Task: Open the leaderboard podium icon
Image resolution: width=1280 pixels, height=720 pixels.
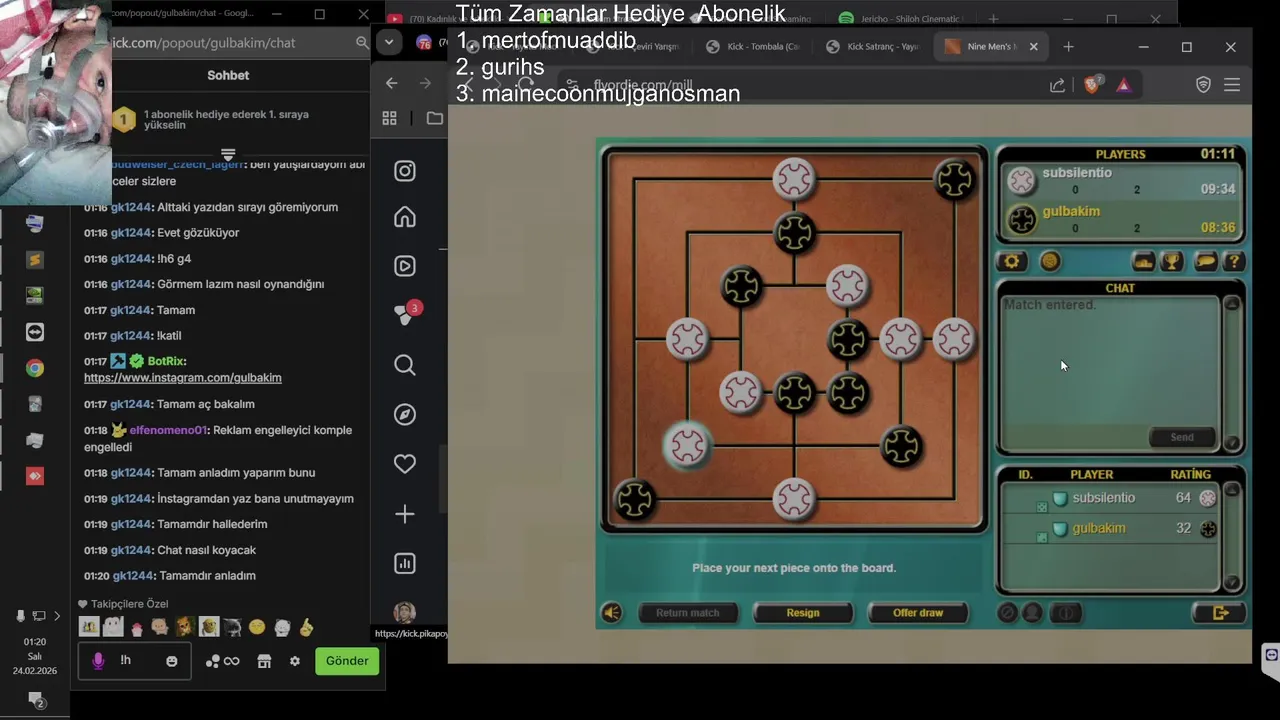Action: [x=1143, y=262]
